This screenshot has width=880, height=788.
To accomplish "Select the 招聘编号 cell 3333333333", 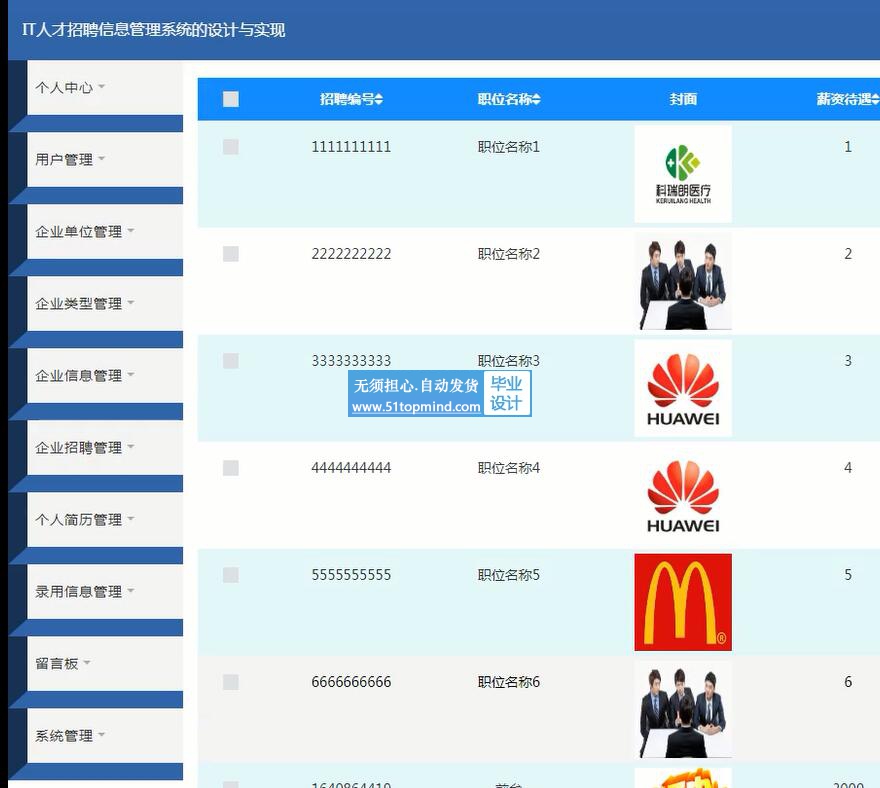I will [x=351, y=361].
